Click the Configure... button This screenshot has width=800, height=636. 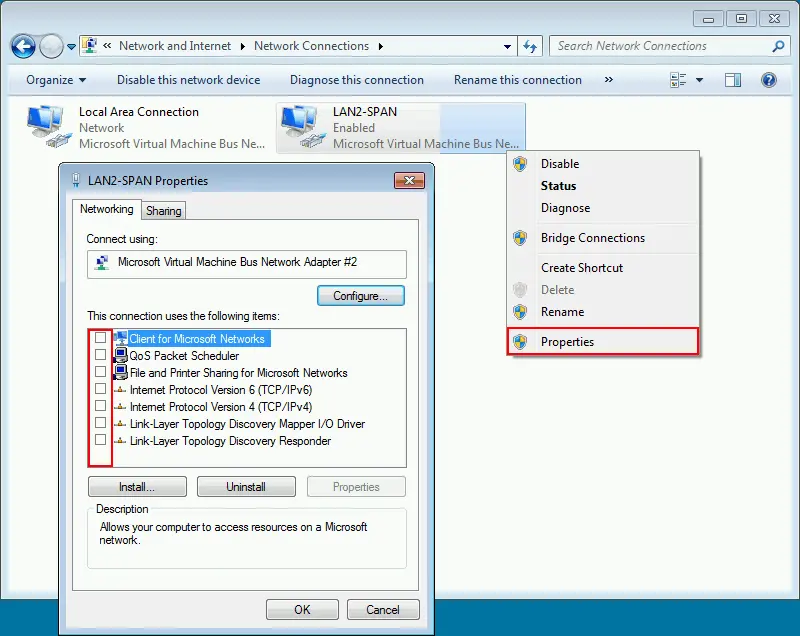pos(361,296)
